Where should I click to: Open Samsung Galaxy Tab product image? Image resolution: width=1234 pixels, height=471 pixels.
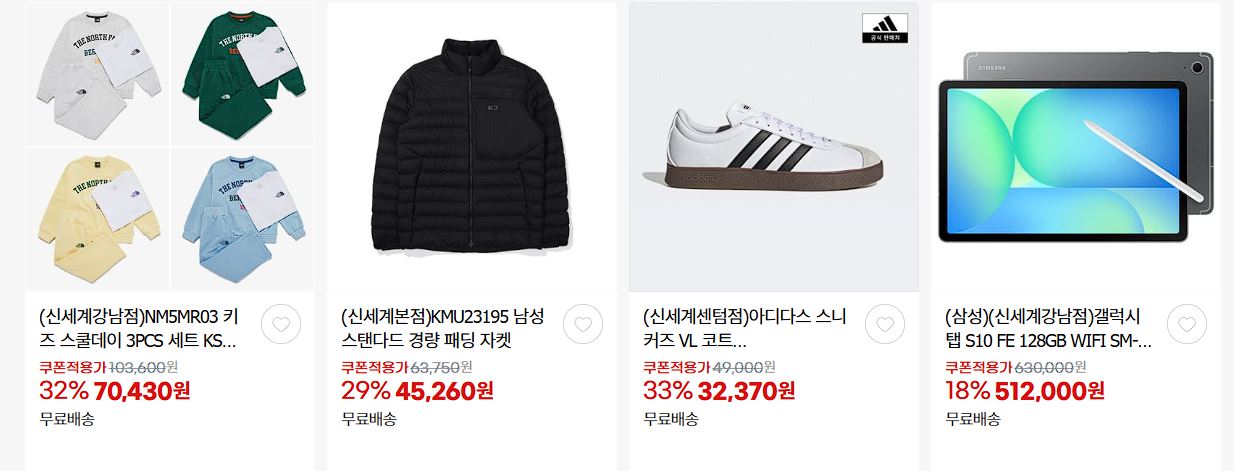(1075, 147)
